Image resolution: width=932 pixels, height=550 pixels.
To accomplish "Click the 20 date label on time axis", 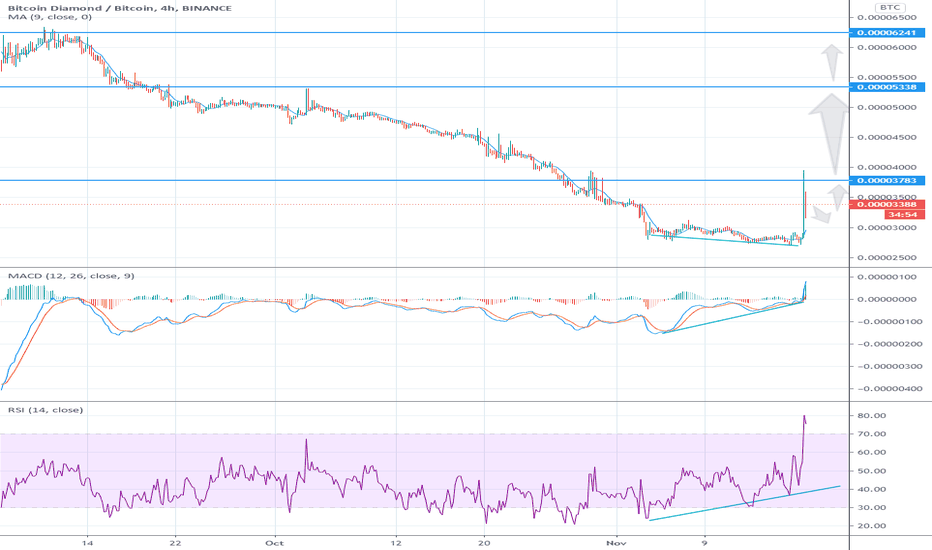I will [x=484, y=543].
